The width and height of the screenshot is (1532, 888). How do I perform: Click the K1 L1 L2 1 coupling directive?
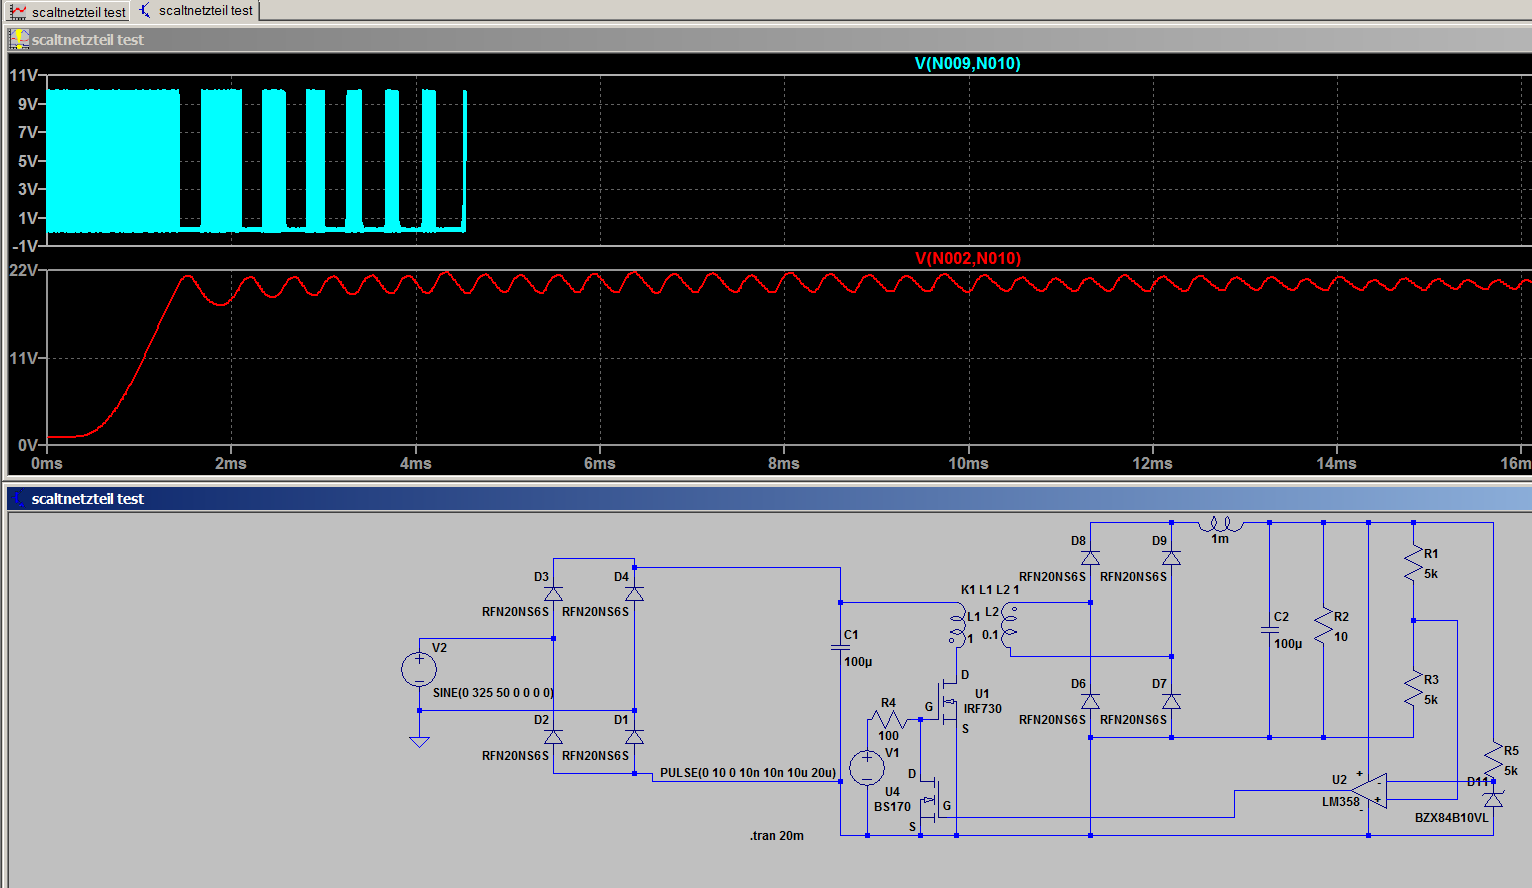(x=990, y=589)
